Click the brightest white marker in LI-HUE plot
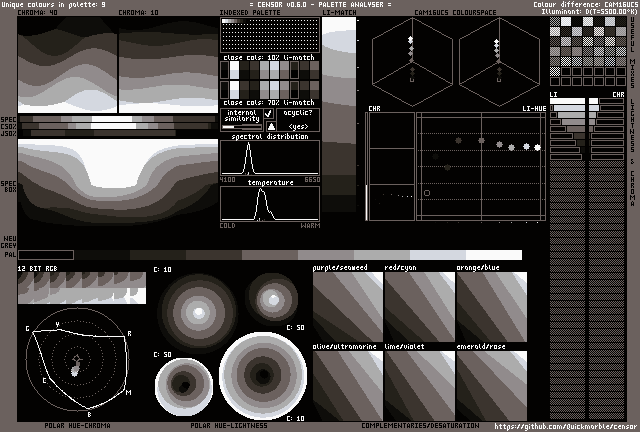The image size is (640, 432). point(538,147)
